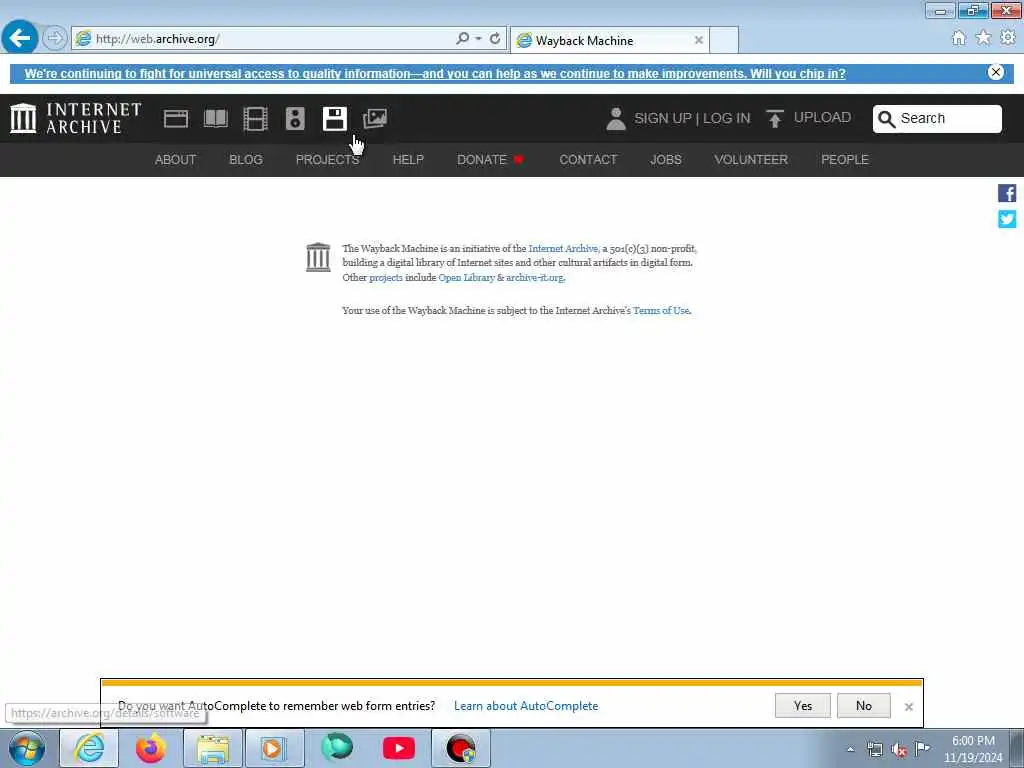The height and width of the screenshot is (768, 1024).
Task: Follow the Open Library link
Action: [x=466, y=277]
